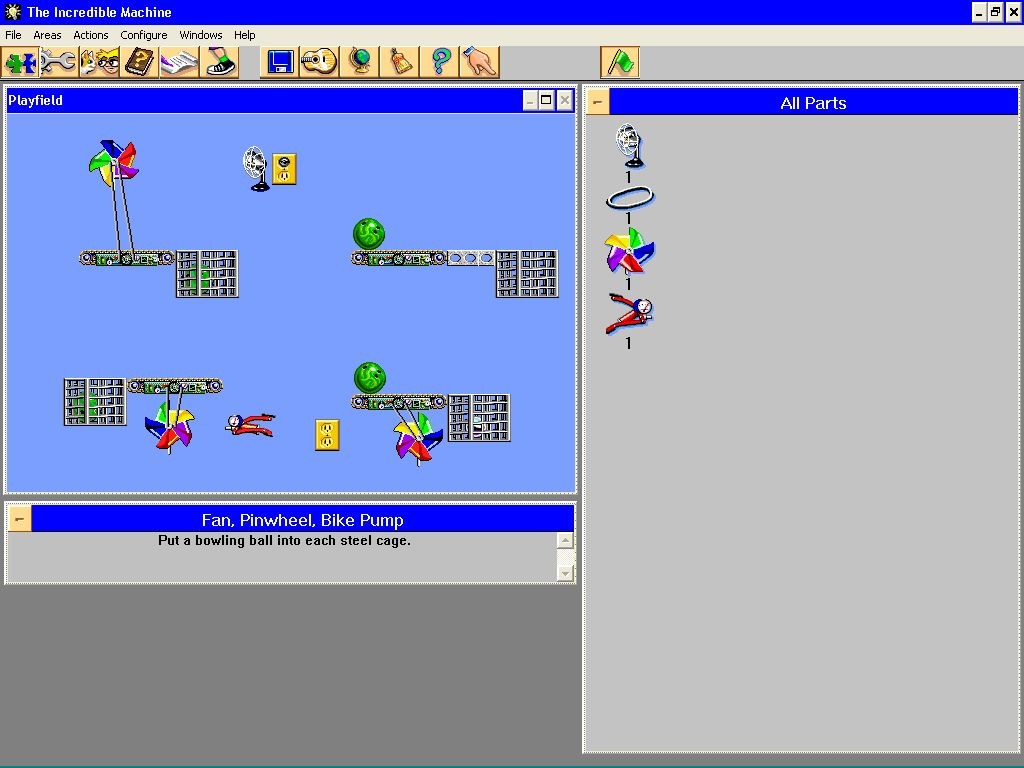Select the perforated metal ramp piece
Image resolution: width=1024 pixels, height=768 pixels.
471,259
